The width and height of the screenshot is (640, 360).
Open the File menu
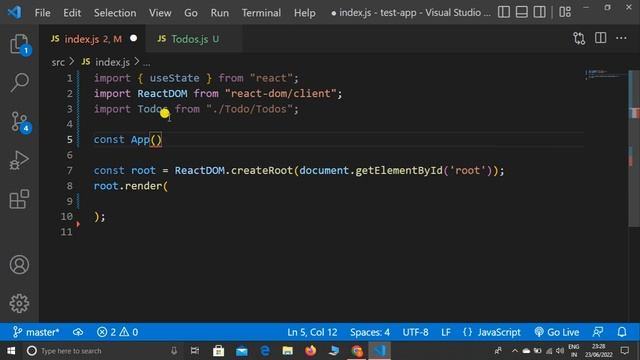(42, 13)
